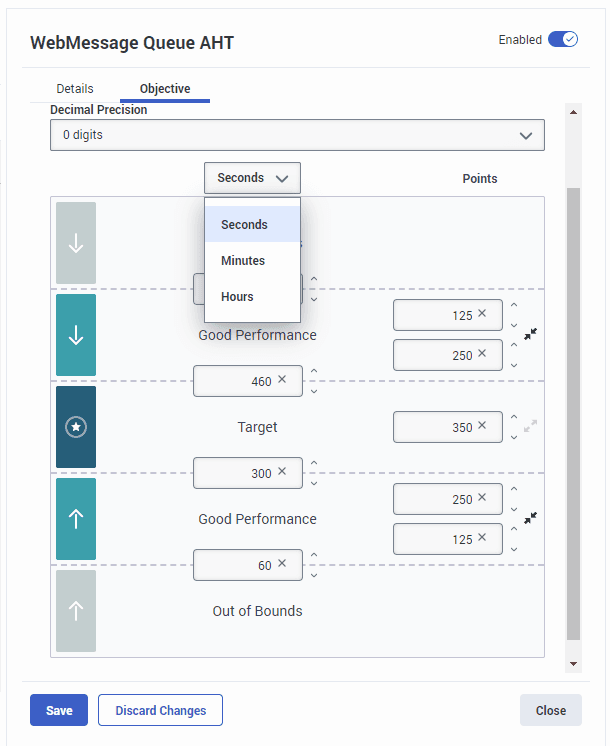610x746 pixels.
Task: Collapse the Seconds unit dropdown
Action: [x=252, y=178]
